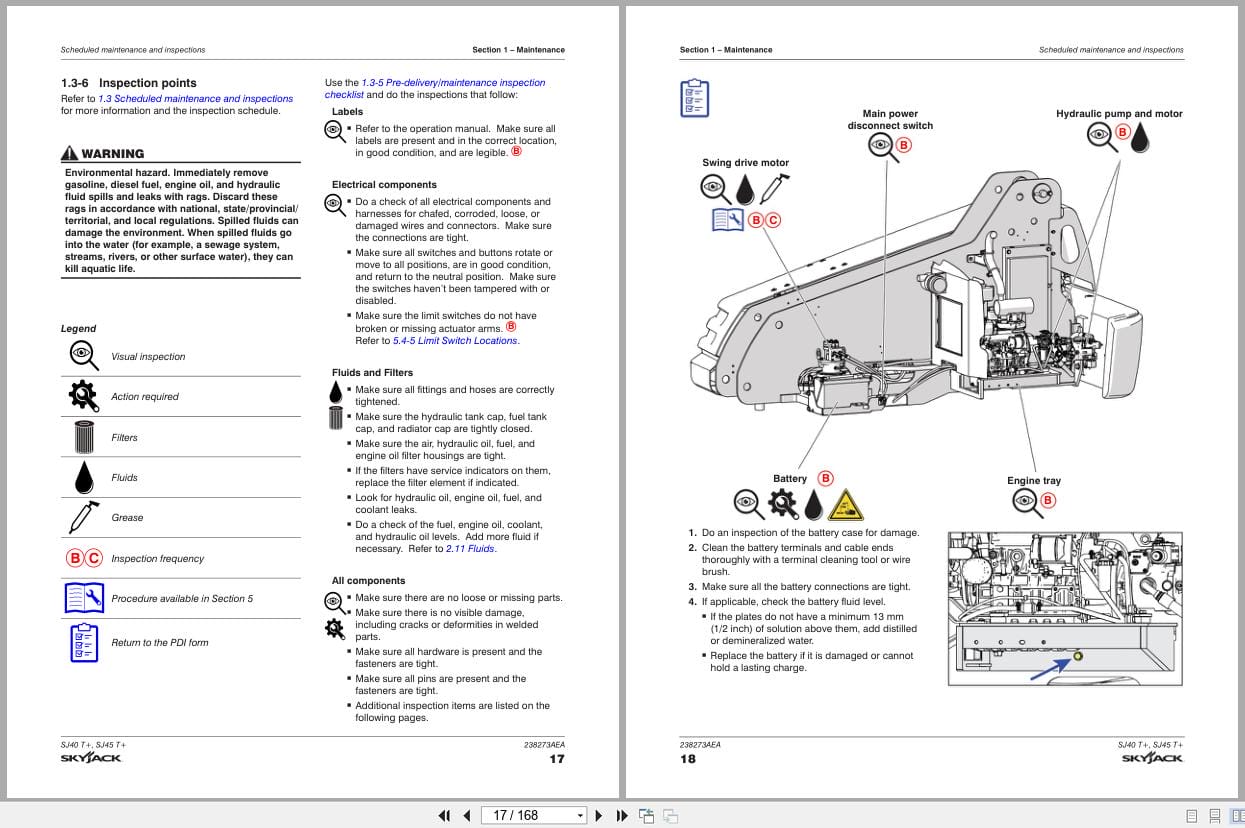Open the page number dropdown arrow

580,815
